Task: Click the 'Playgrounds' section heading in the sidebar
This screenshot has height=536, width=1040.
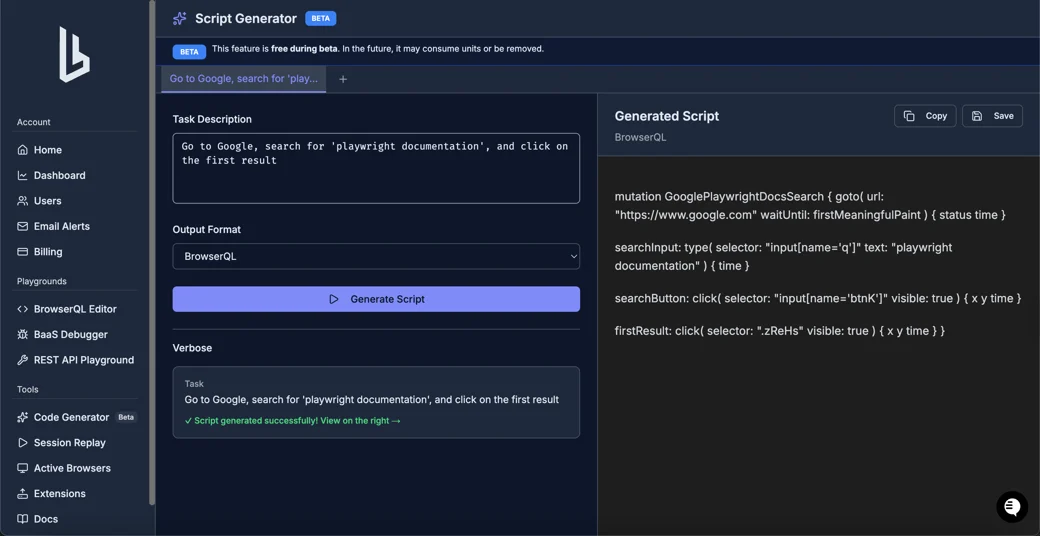Action: tap(41, 281)
